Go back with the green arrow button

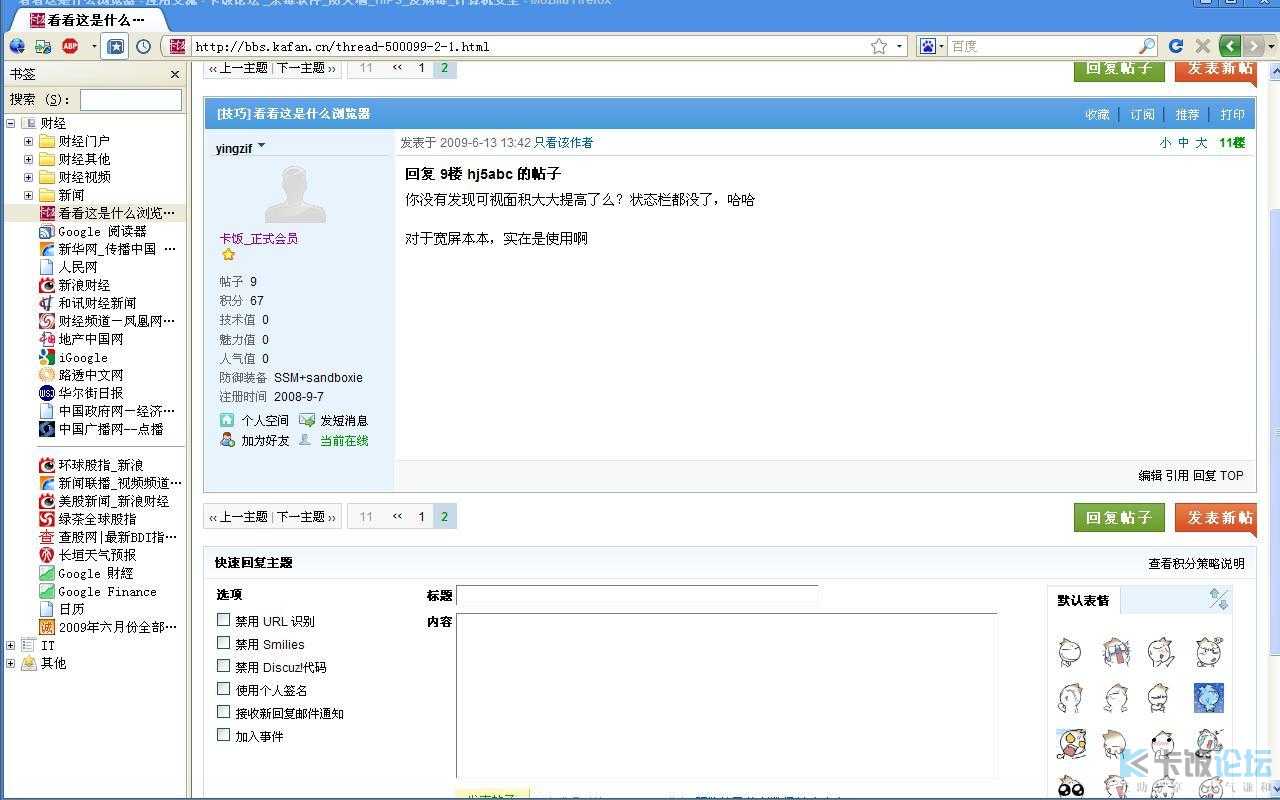click(1230, 46)
